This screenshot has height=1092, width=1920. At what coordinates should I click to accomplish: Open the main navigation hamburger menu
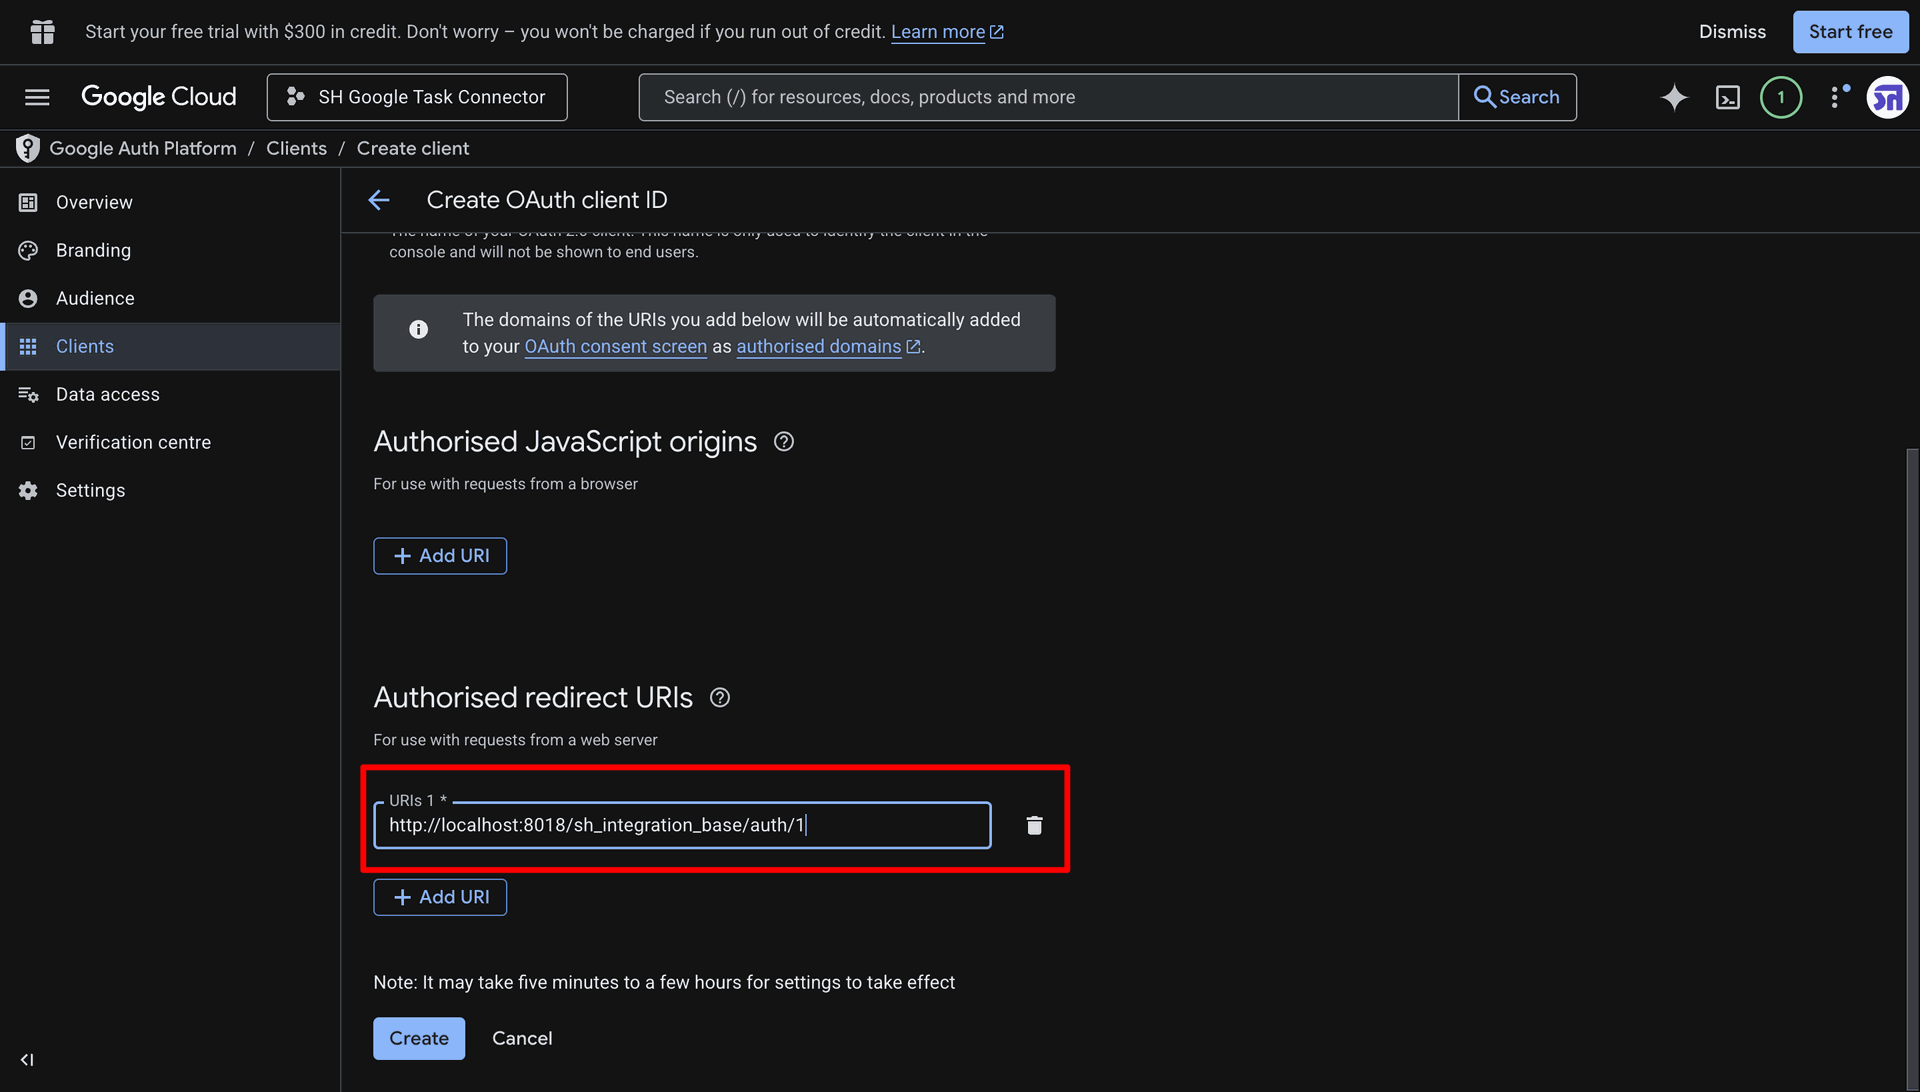tap(37, 97)
